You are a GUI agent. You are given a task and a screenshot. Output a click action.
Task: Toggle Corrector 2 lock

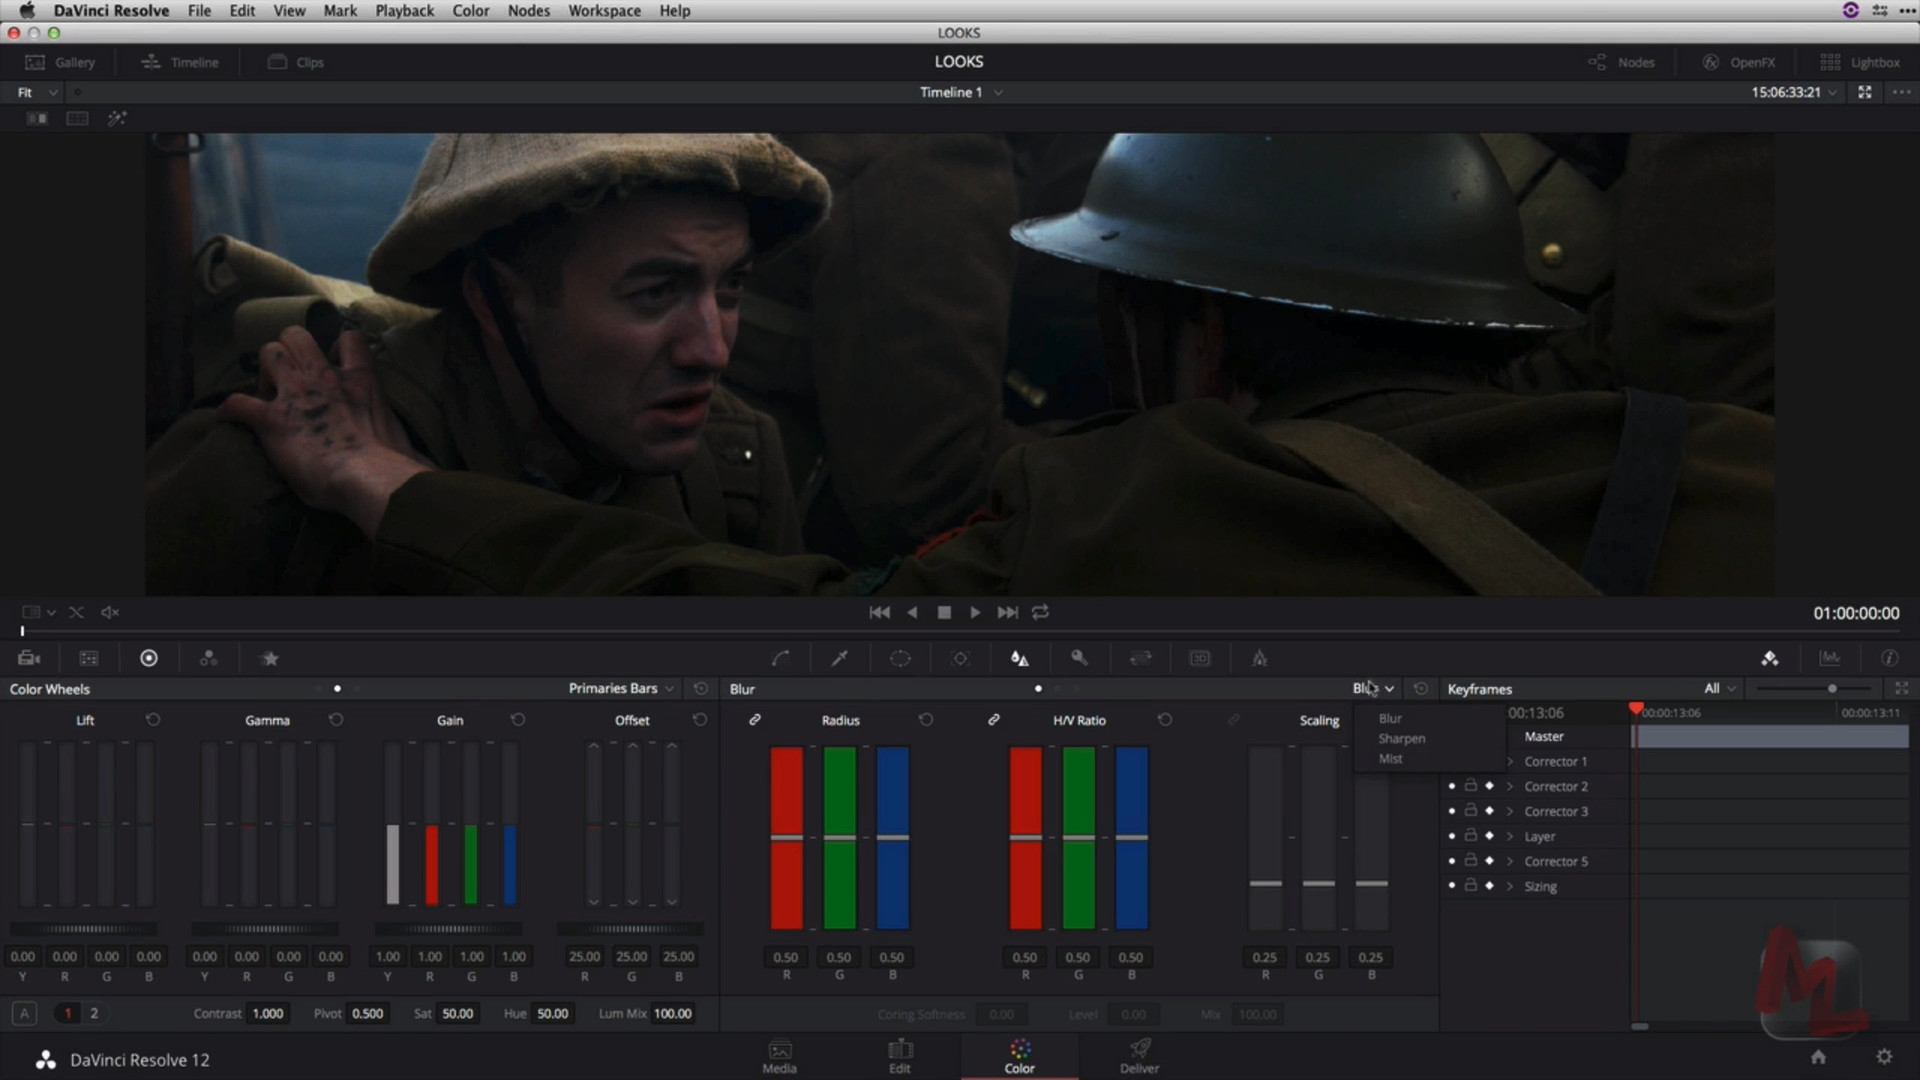click(1471, 785)
